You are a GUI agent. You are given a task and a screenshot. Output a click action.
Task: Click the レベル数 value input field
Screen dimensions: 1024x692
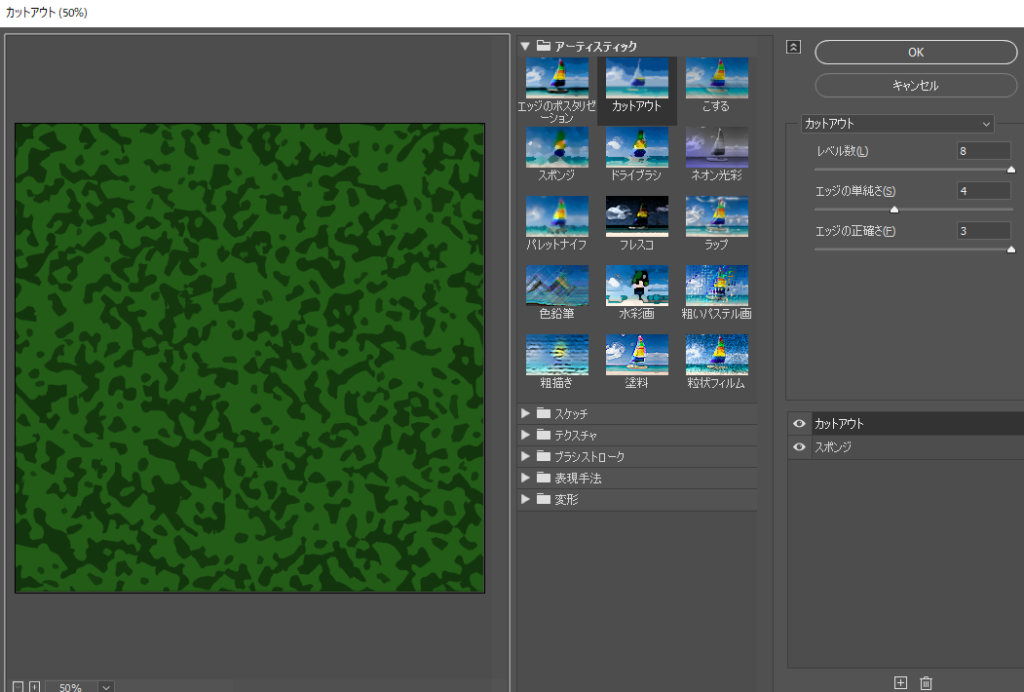[x=983, y=151]
